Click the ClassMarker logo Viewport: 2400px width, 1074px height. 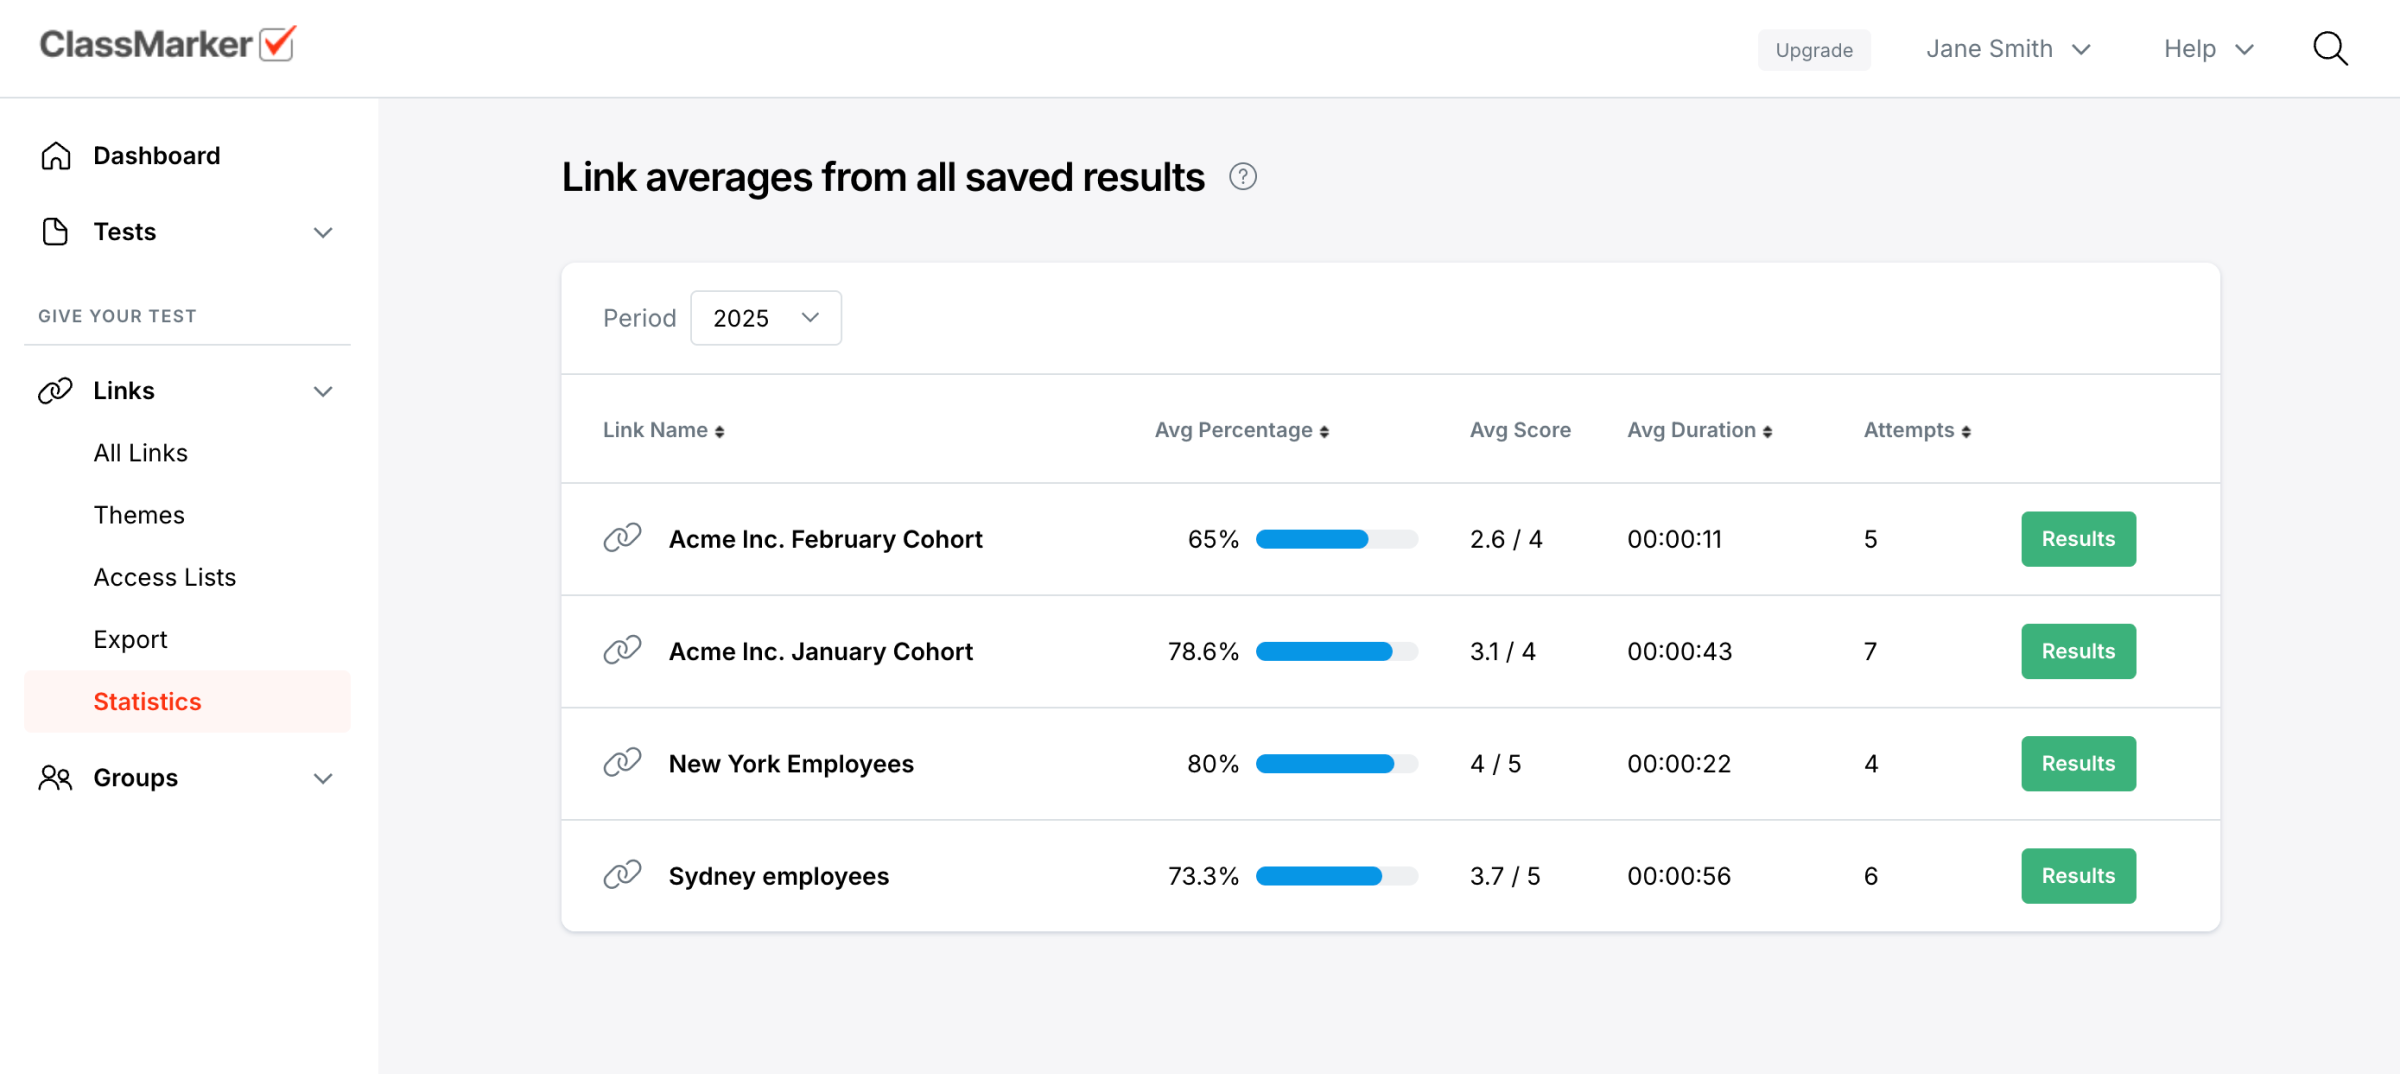point(167,44)
